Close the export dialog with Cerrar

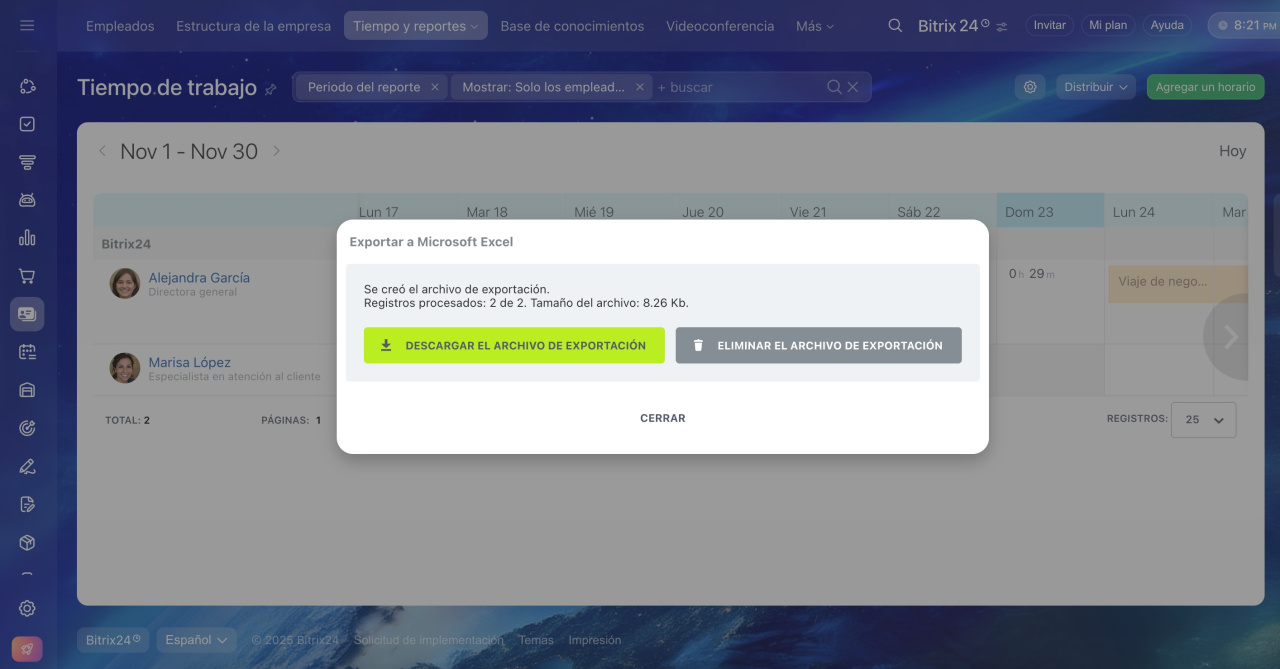[x=662, y=418]
